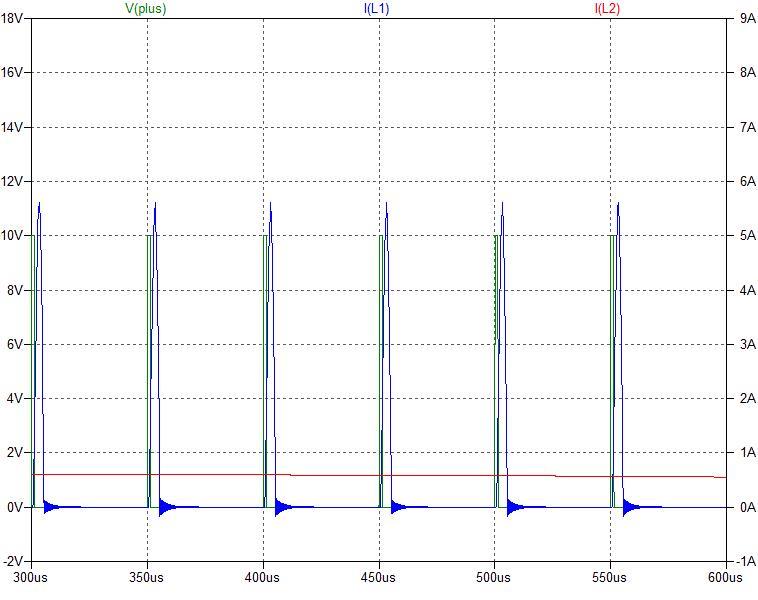Click the 400us time axis label
Screen dimensions: 758x600
point(262,577)
